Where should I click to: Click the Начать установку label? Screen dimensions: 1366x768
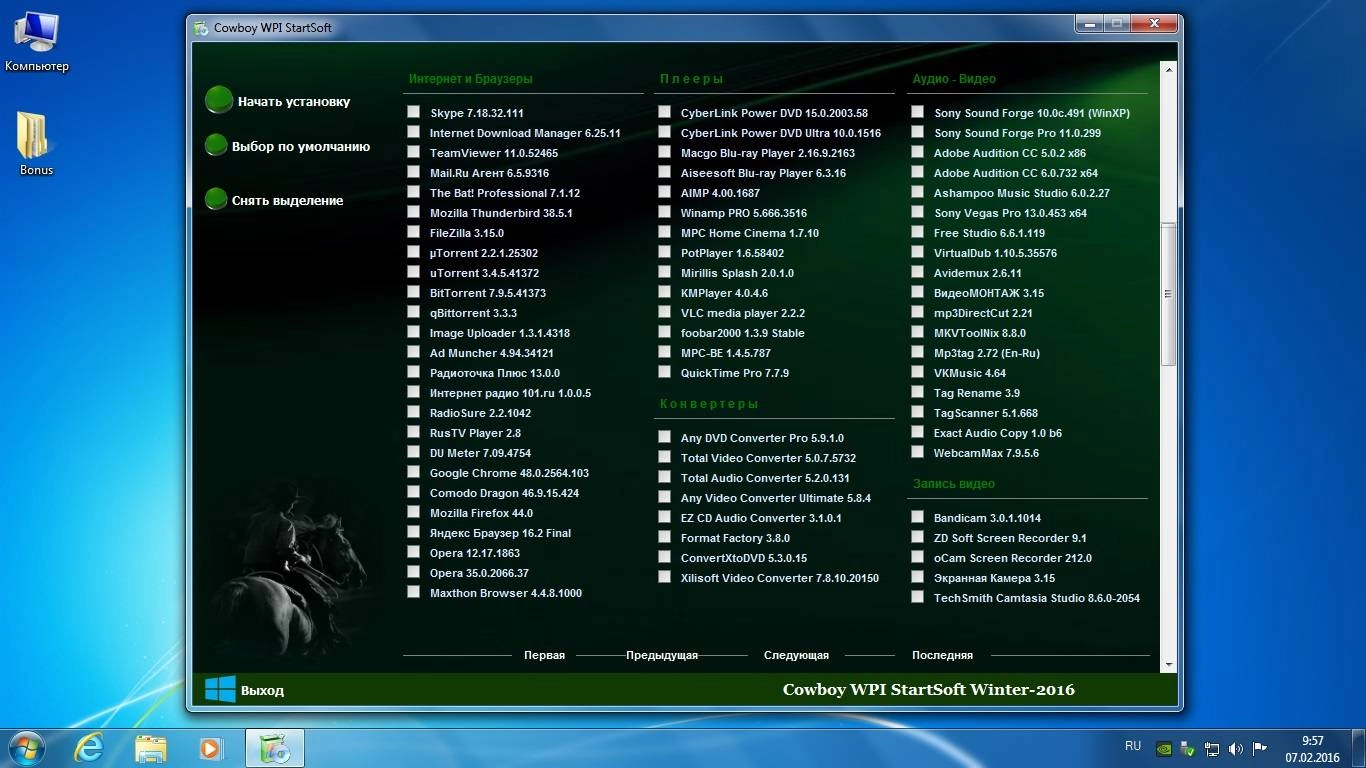[x=294, y=101]
